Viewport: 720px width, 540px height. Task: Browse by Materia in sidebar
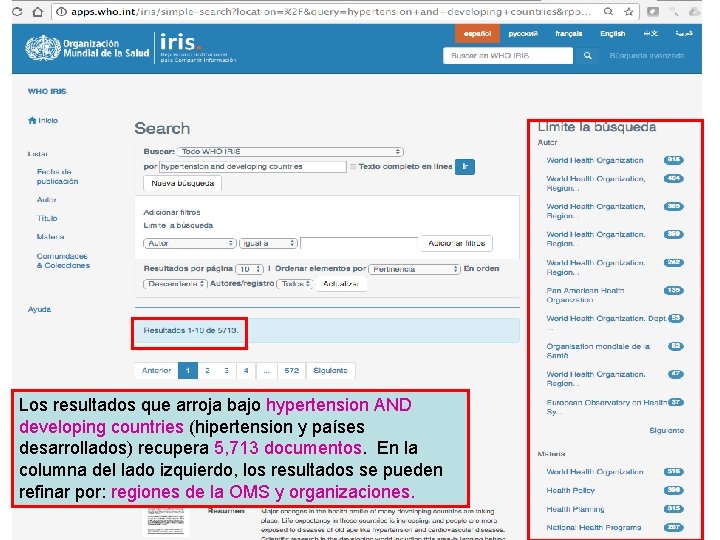[50, 236]
